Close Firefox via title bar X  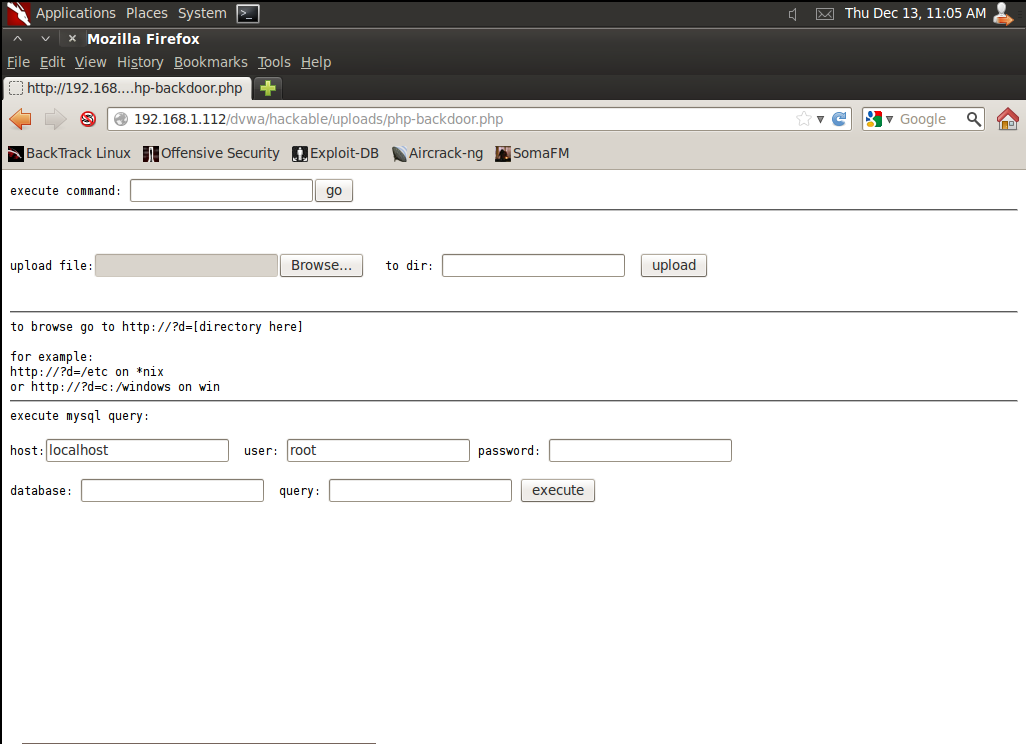coord(73,39)
